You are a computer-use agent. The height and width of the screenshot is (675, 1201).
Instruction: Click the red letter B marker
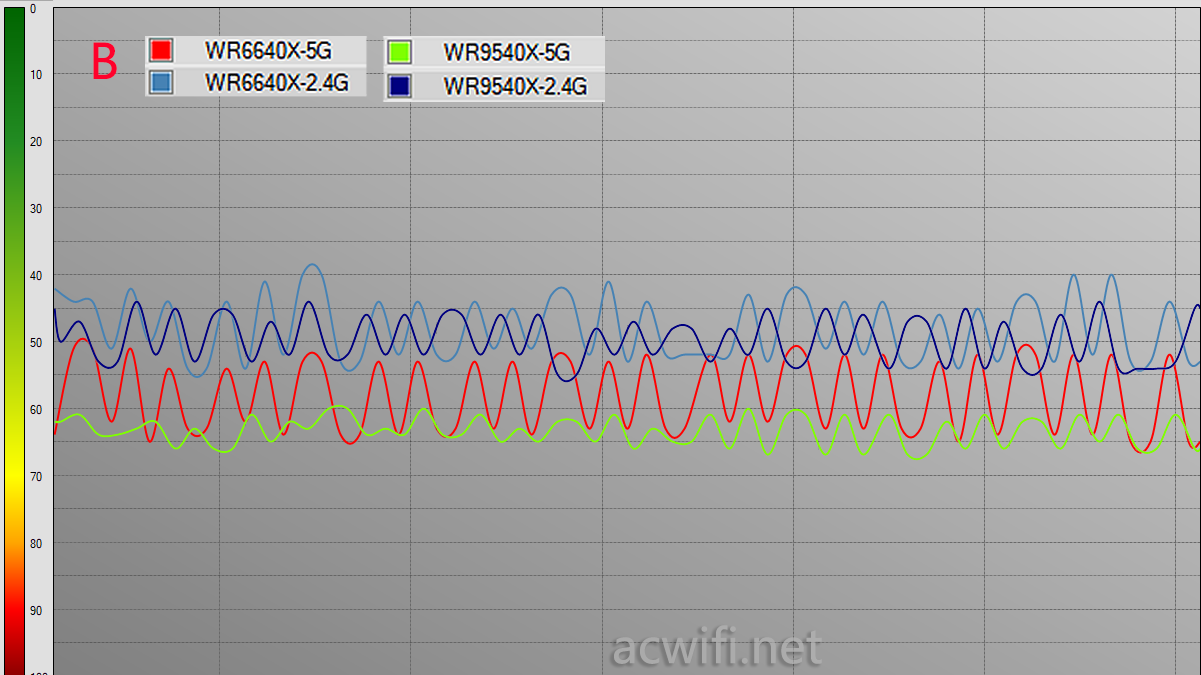(104, 63)
